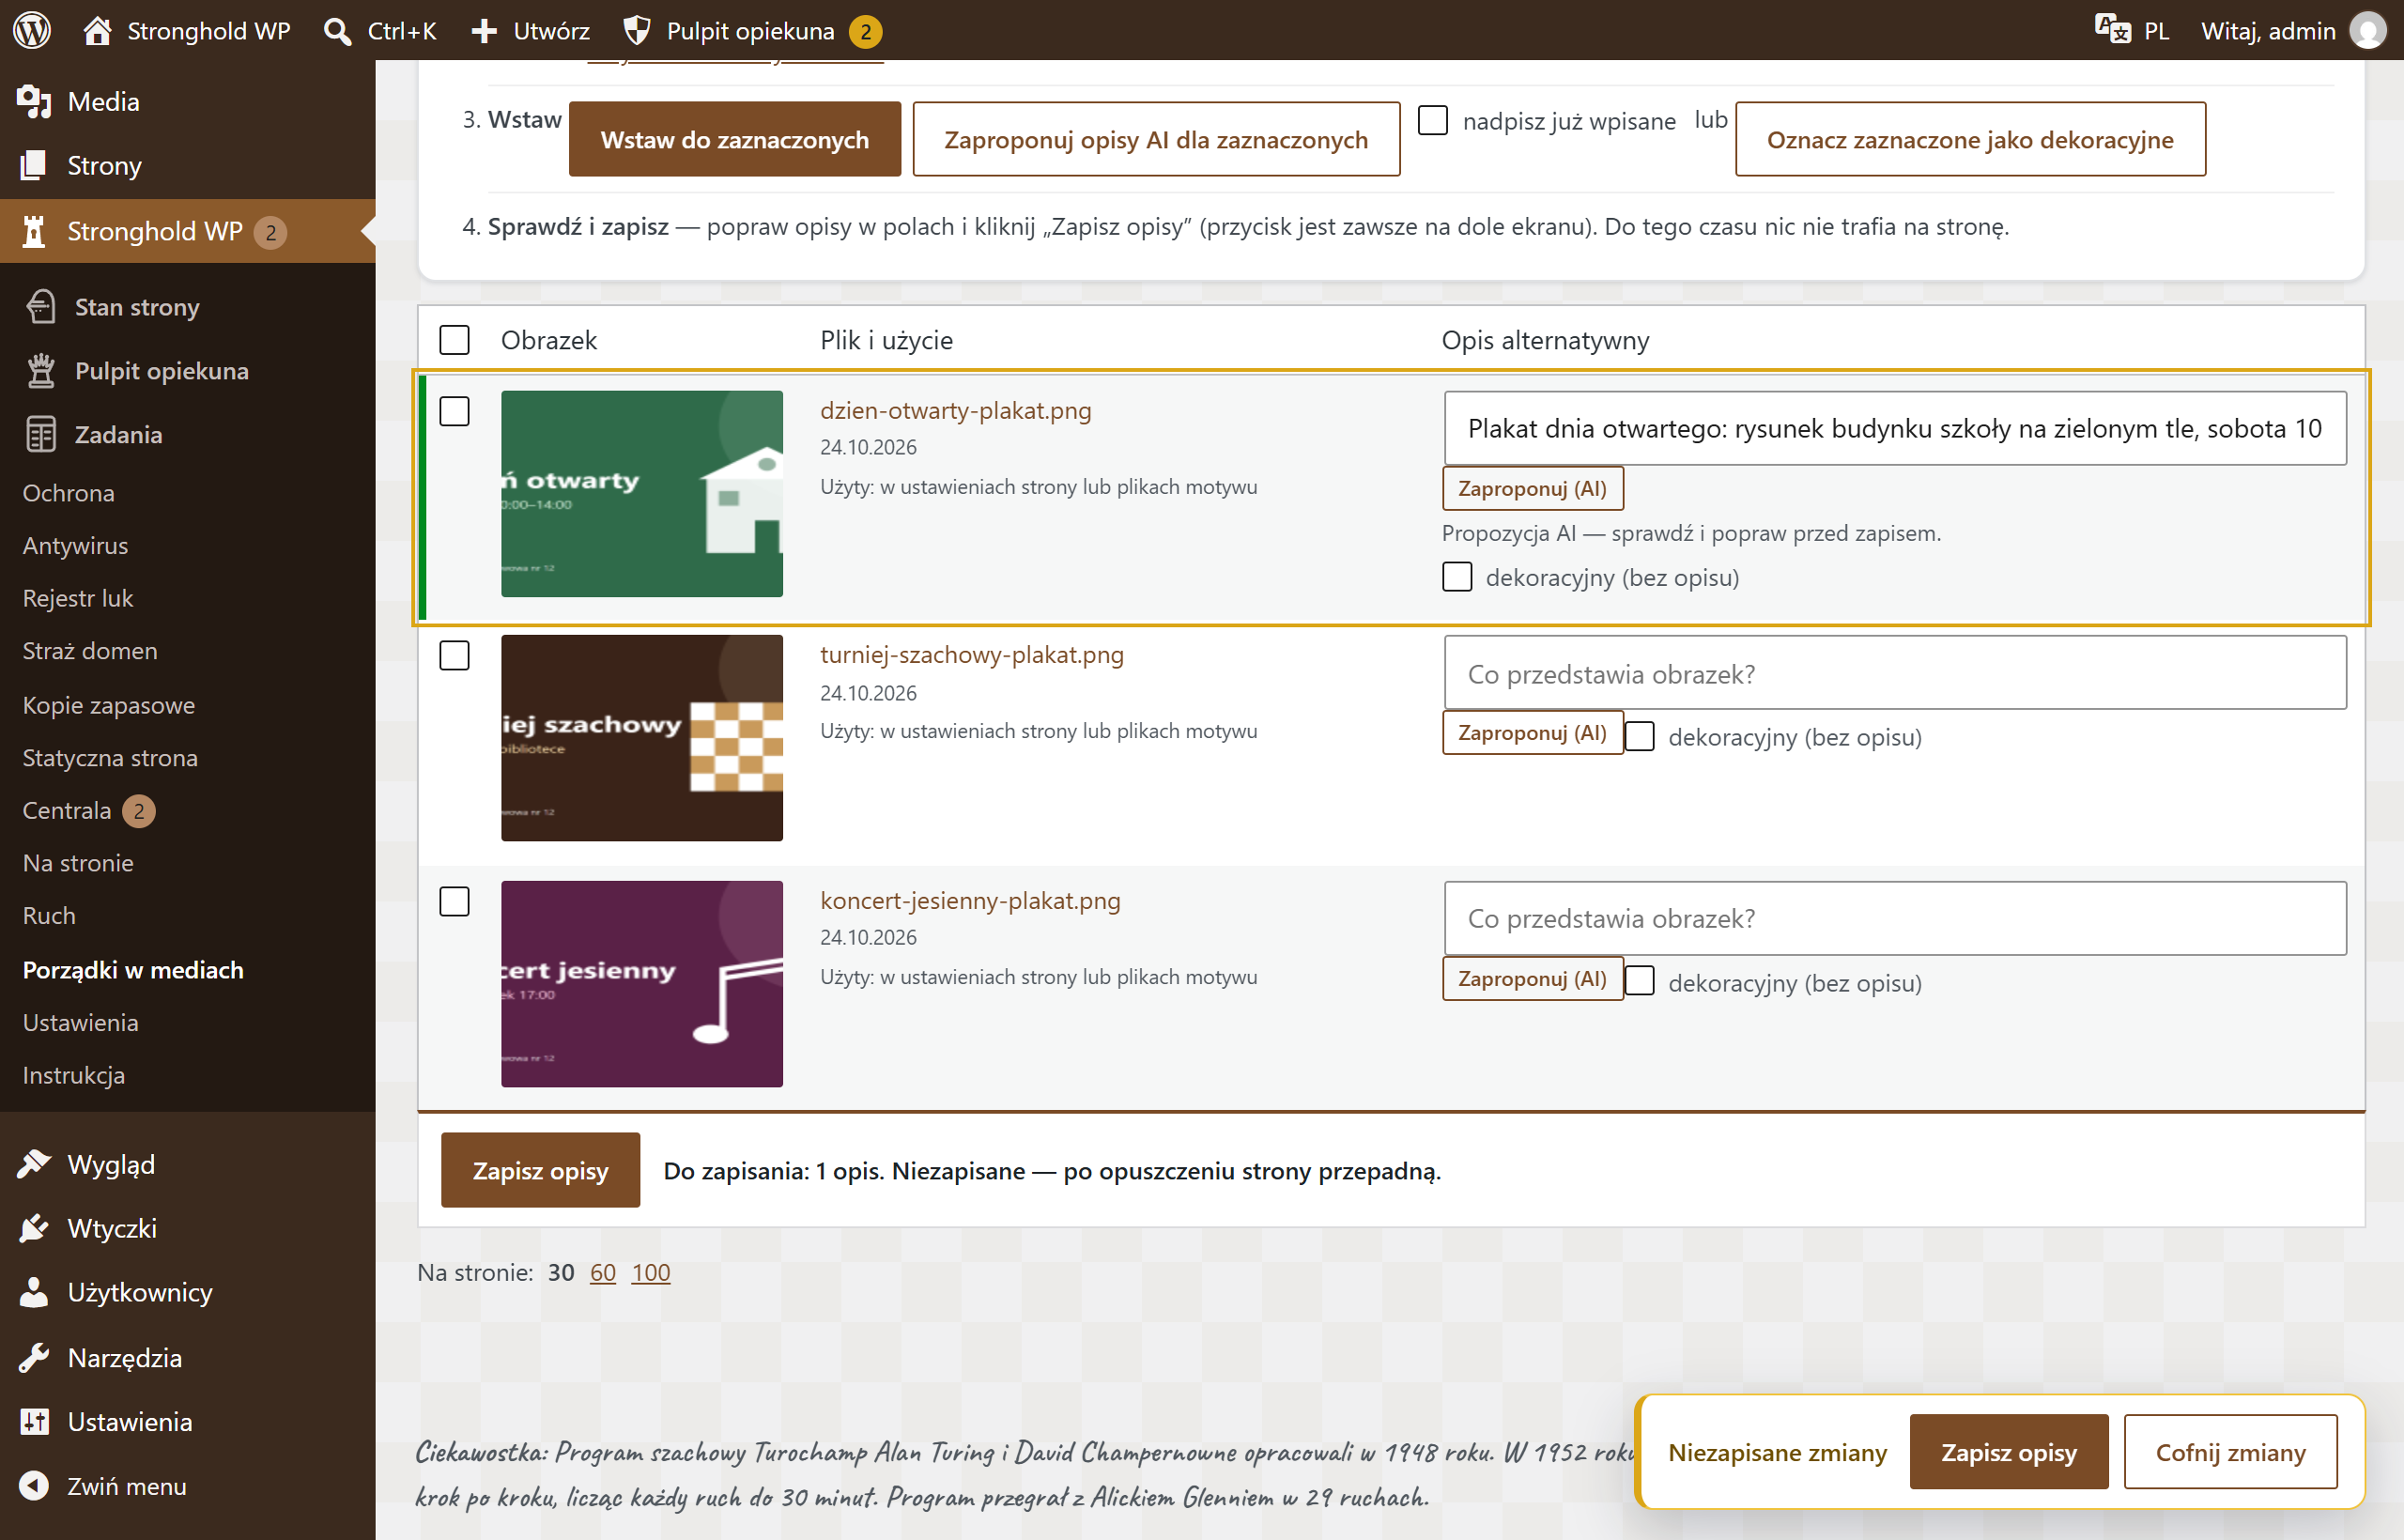Viewport: 2404px width, 1540px height.
Task: Open the Stronghold WP home icon
Action: coord(97,30)
